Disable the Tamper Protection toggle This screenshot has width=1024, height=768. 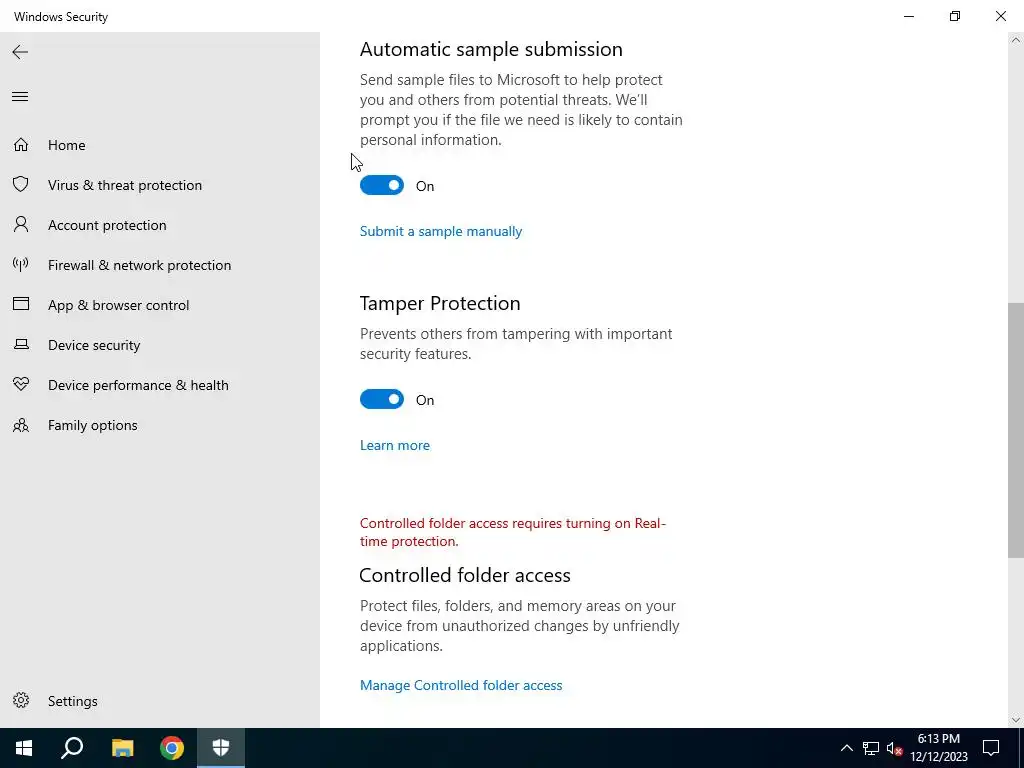tap(382, 400)
